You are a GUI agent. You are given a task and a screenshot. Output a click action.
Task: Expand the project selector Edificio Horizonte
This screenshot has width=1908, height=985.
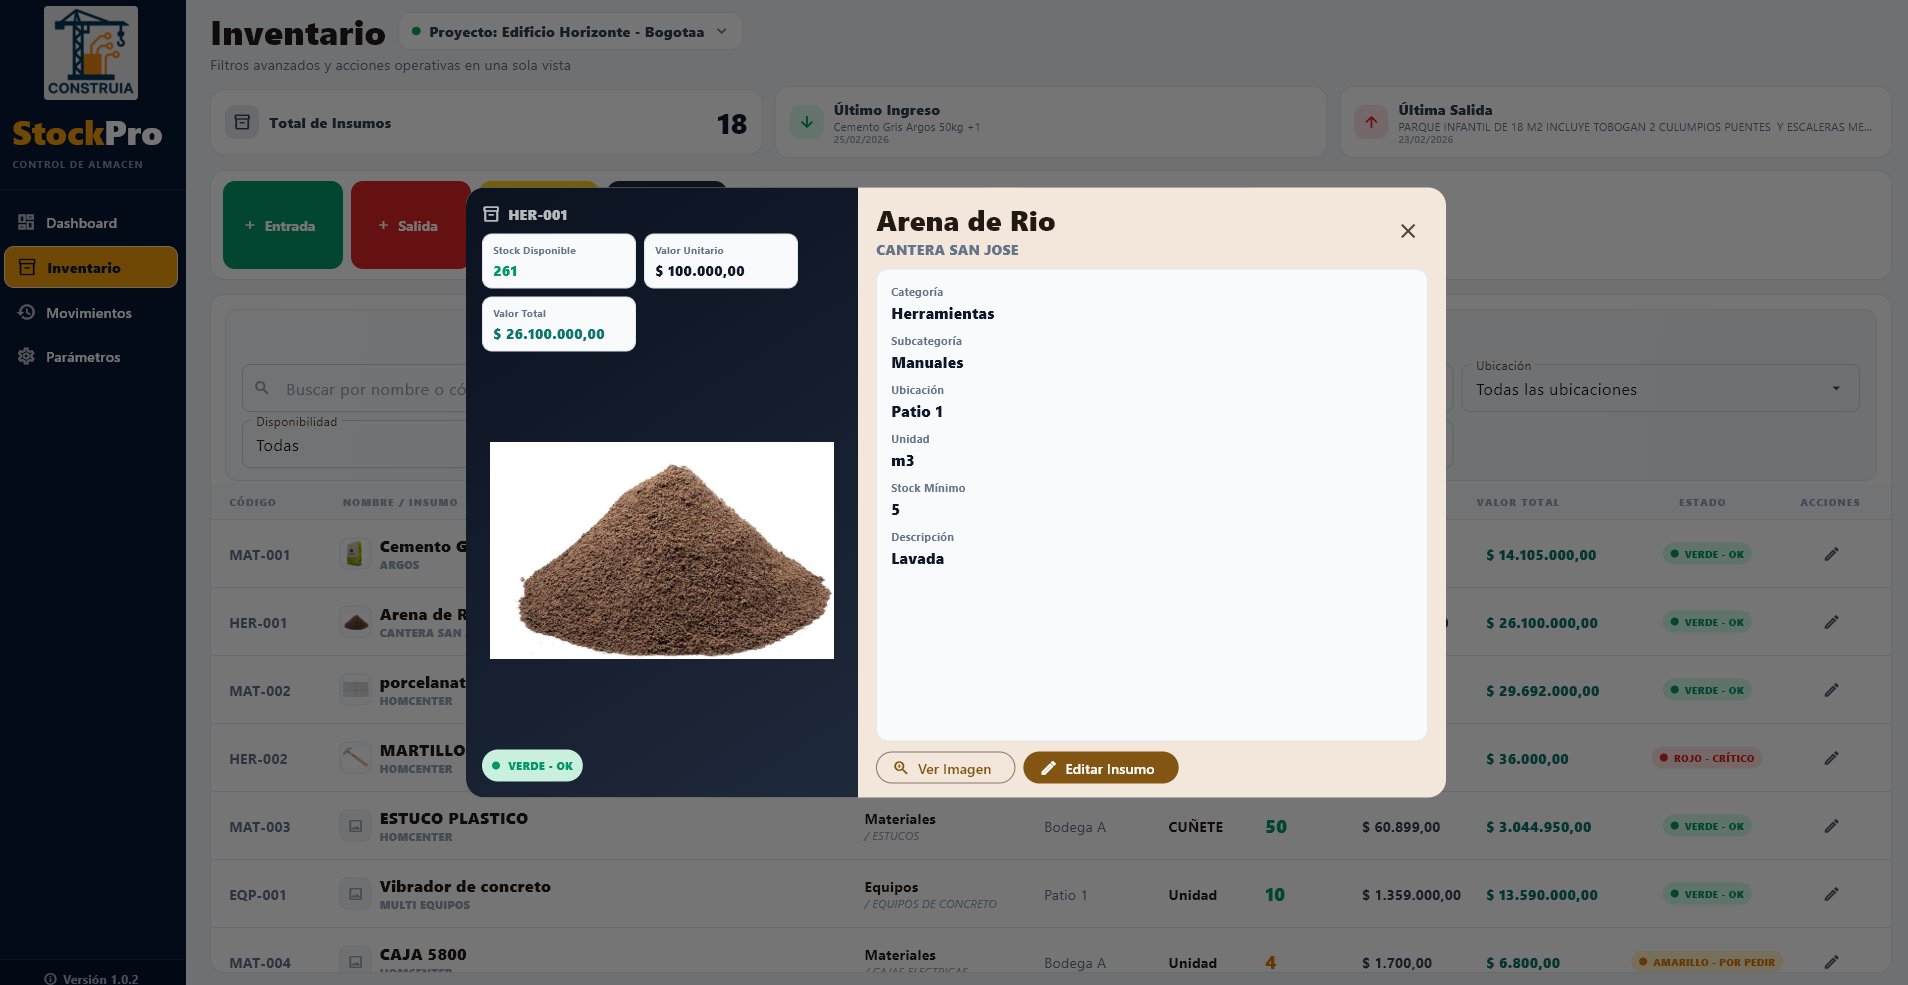coord(570,32)
